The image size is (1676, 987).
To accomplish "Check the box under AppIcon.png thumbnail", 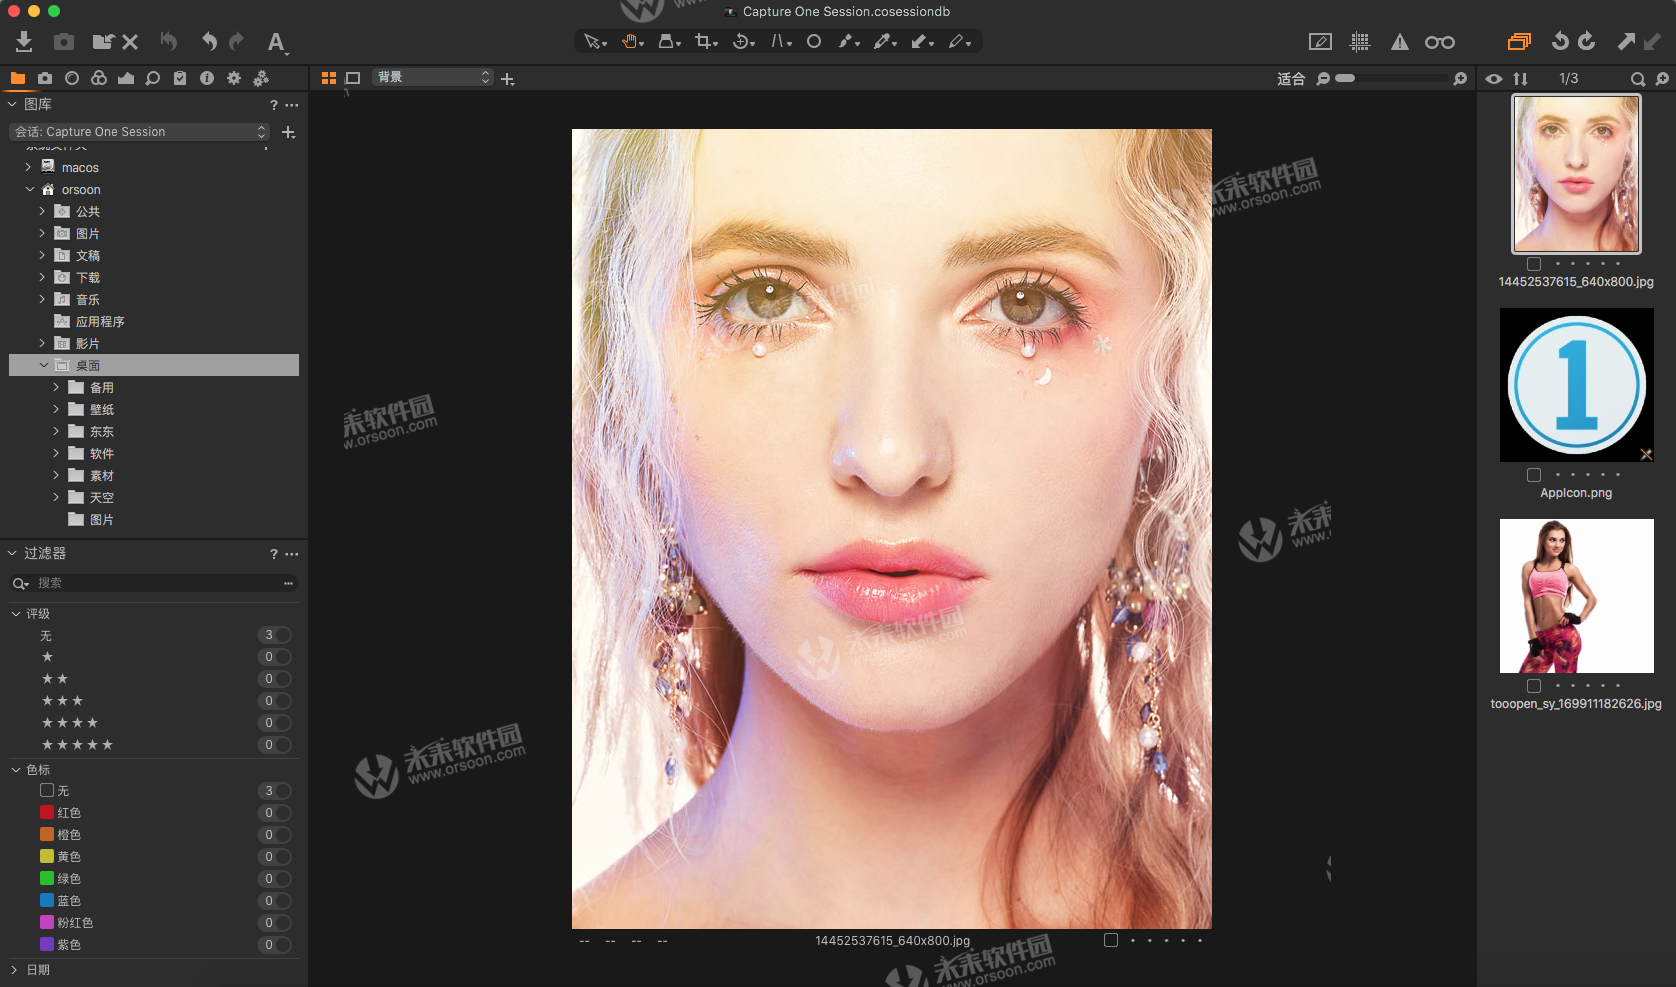I will pyautogui.click(x=1534, y=475).
